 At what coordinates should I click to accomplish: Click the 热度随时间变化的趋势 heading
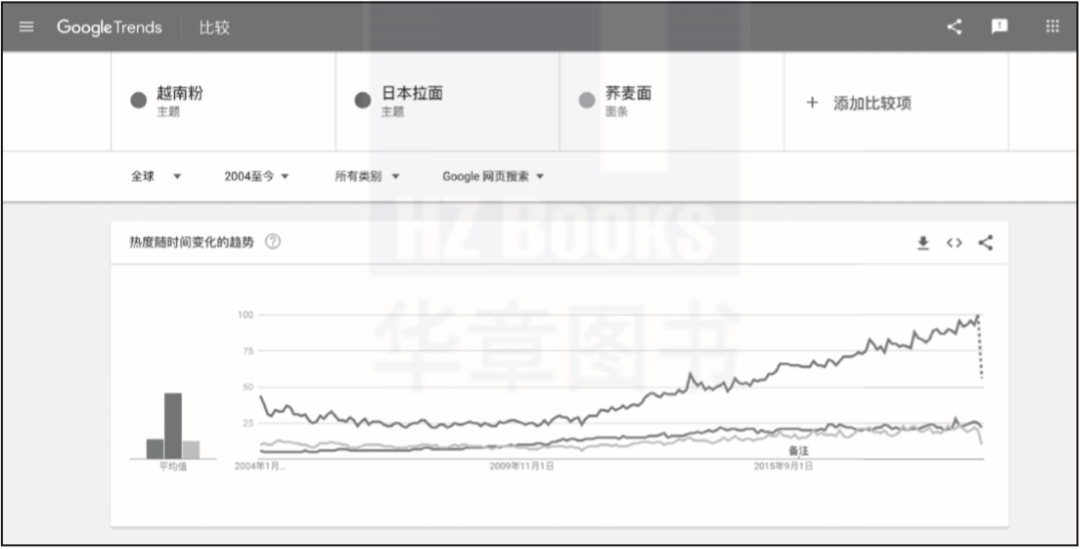click(191, 242)
